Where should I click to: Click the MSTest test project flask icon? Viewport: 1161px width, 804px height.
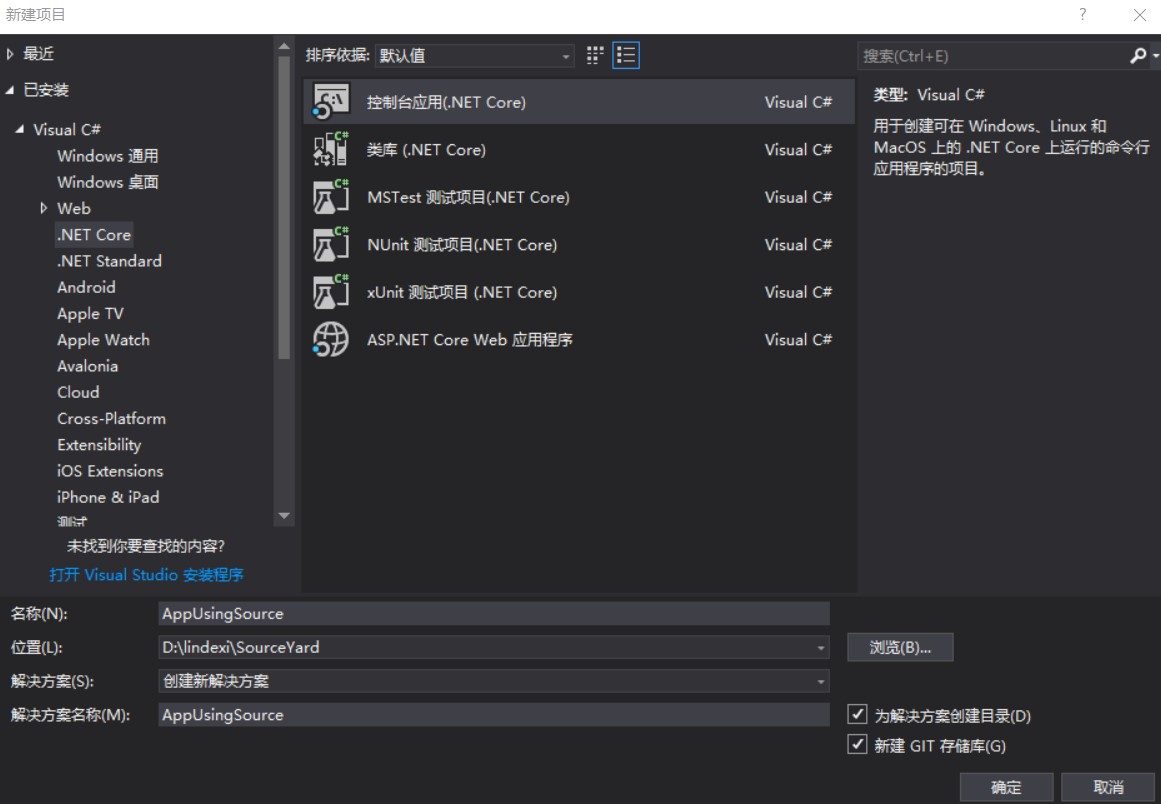tap(330, 196)
